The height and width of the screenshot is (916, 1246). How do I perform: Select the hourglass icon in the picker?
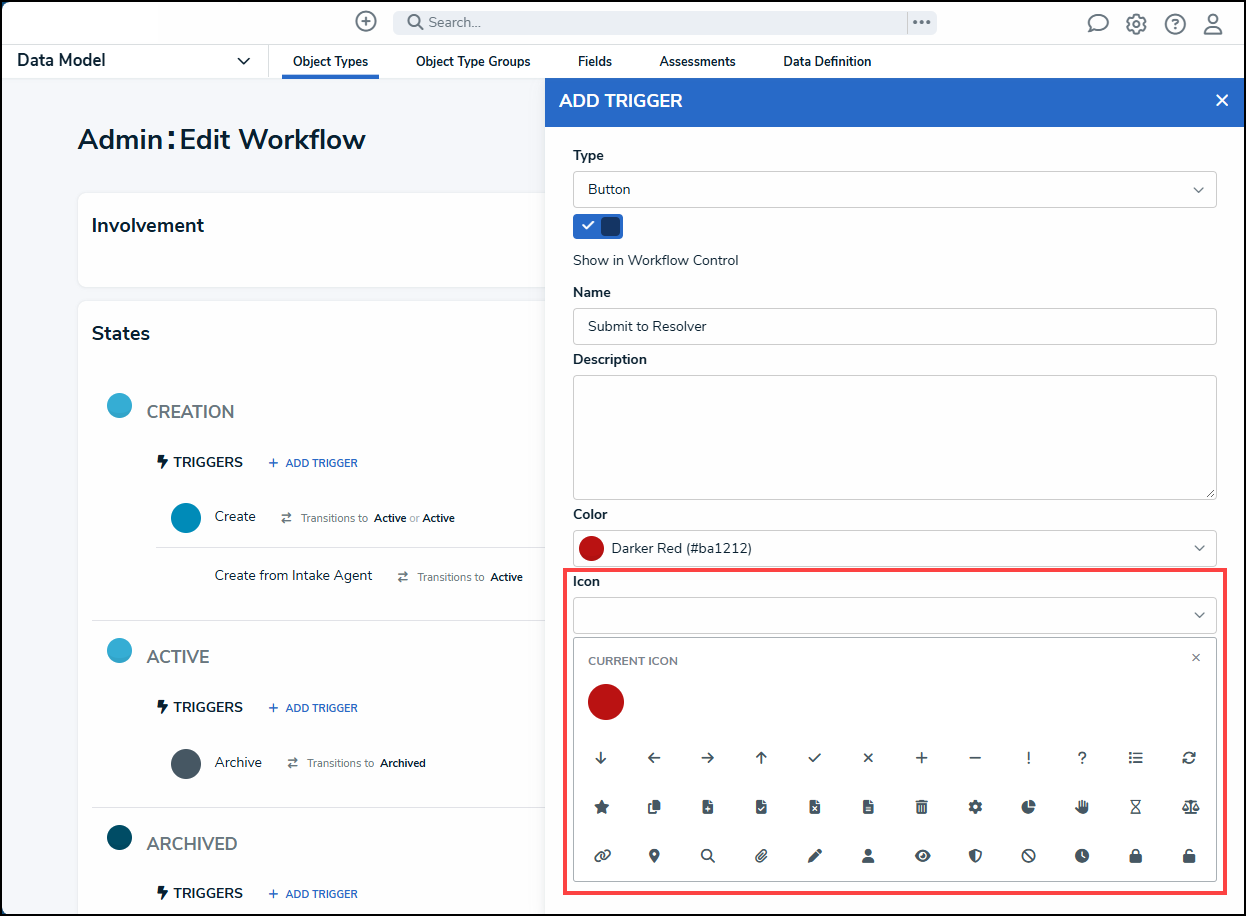1135,807
